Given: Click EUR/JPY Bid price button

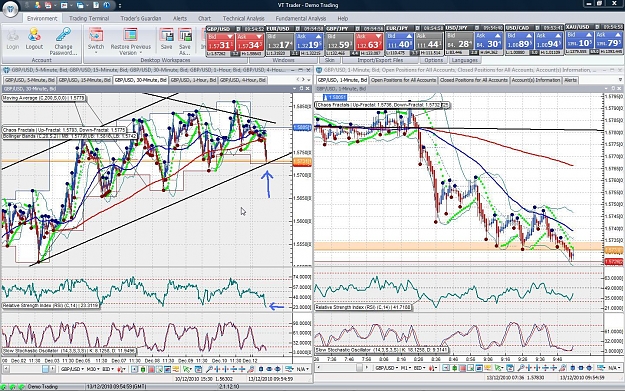Looking at the screenshot, I should click(x=400, y=42).
